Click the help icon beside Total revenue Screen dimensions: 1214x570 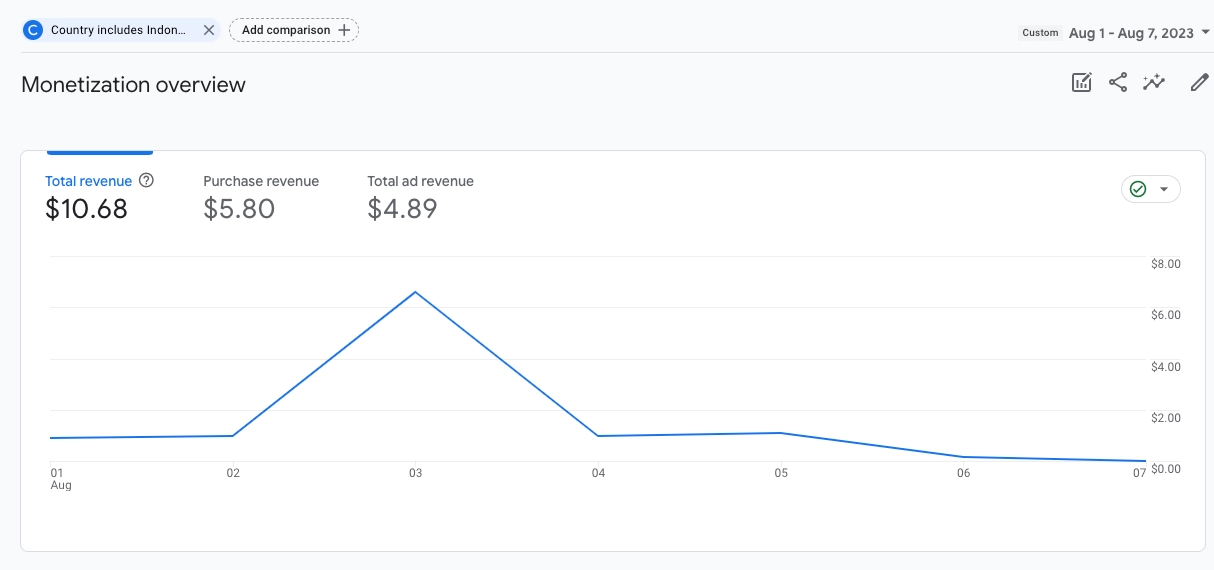(146, 181)
